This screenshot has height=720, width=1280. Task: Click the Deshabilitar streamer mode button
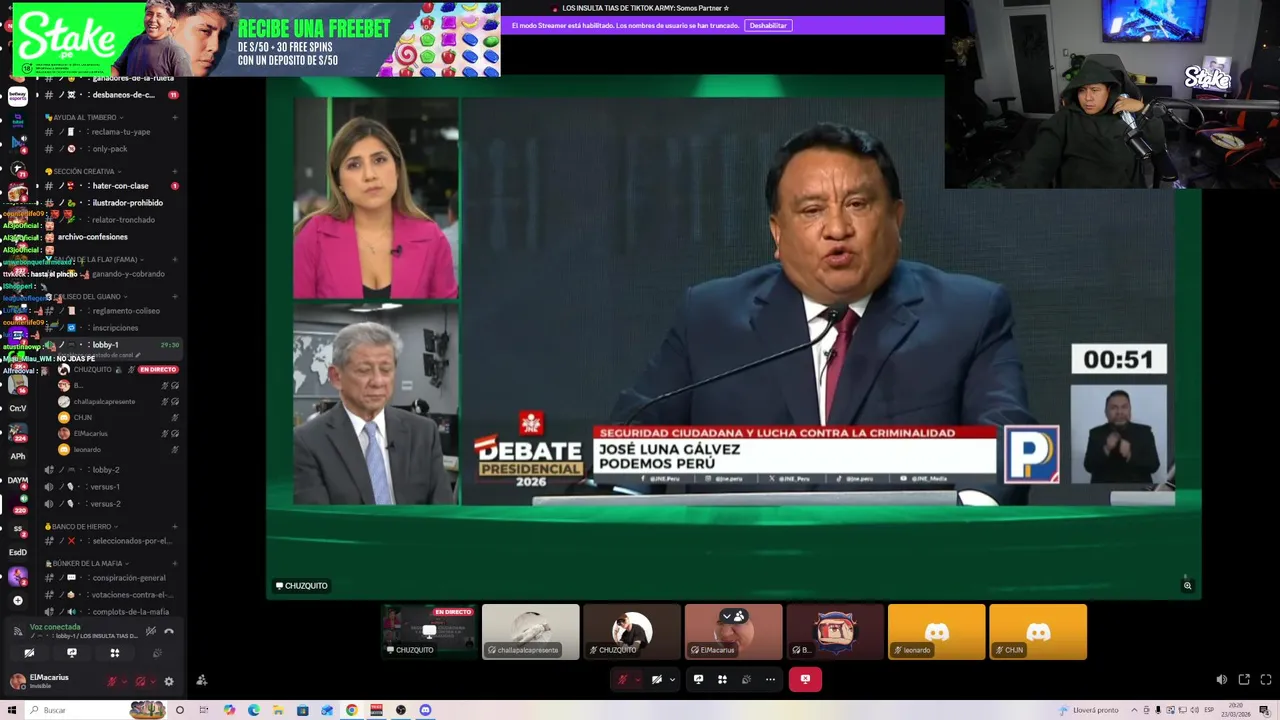[768, 25]
